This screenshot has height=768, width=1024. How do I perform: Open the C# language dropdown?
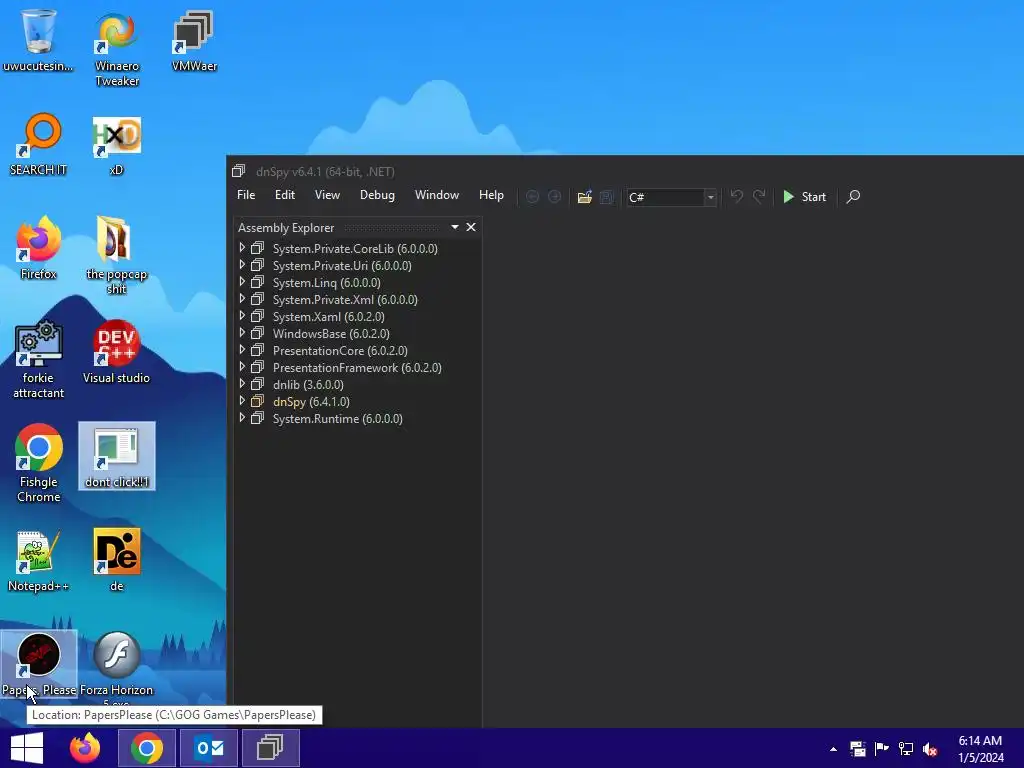[711, 197]
